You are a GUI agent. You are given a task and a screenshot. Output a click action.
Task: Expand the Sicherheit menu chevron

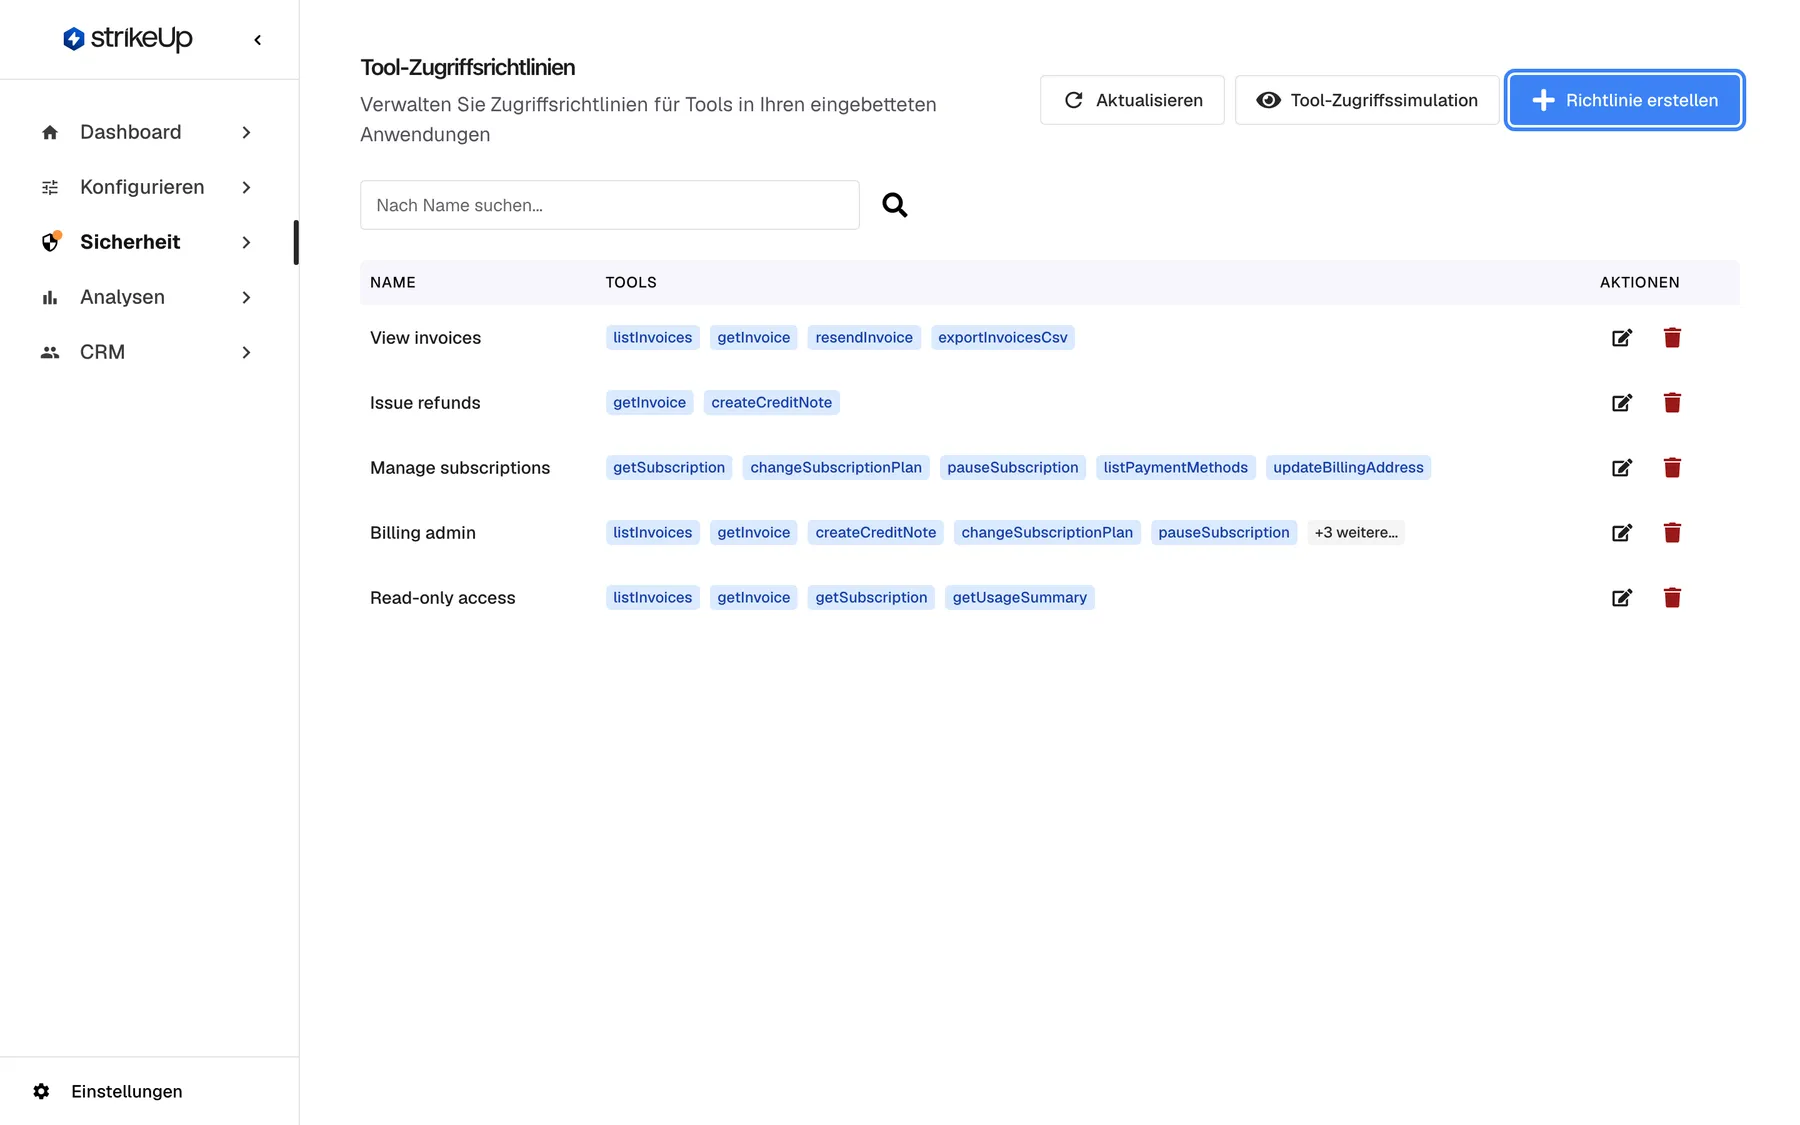[246, 242]
